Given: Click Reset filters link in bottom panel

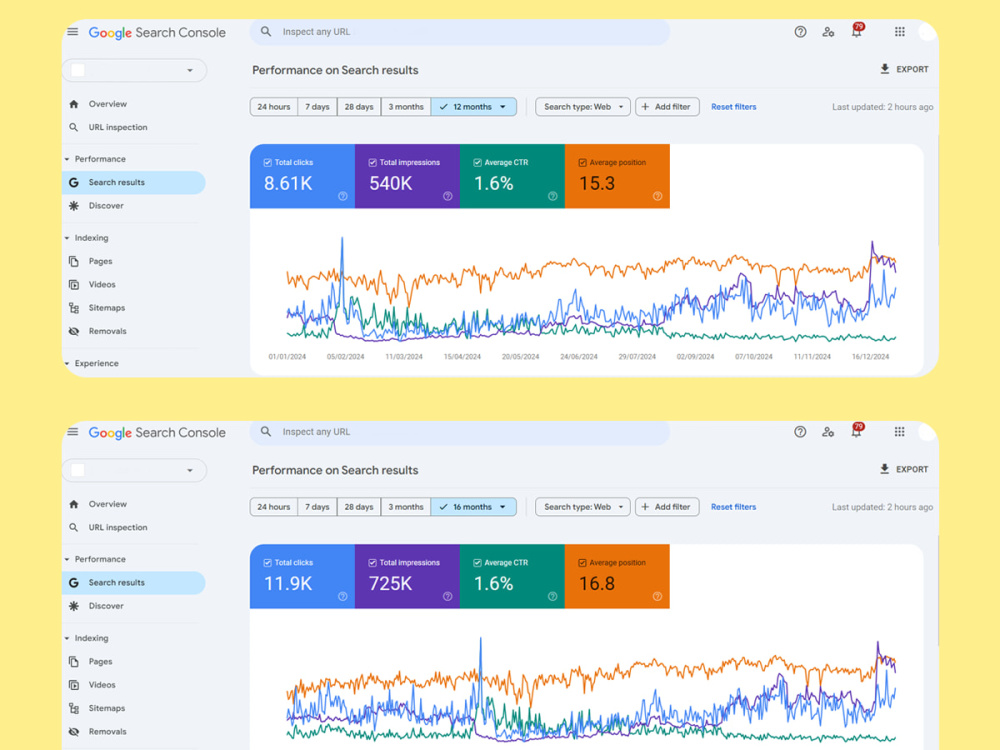Looking at the screenshot, I should pyautogui.click(x=733, y=507).
